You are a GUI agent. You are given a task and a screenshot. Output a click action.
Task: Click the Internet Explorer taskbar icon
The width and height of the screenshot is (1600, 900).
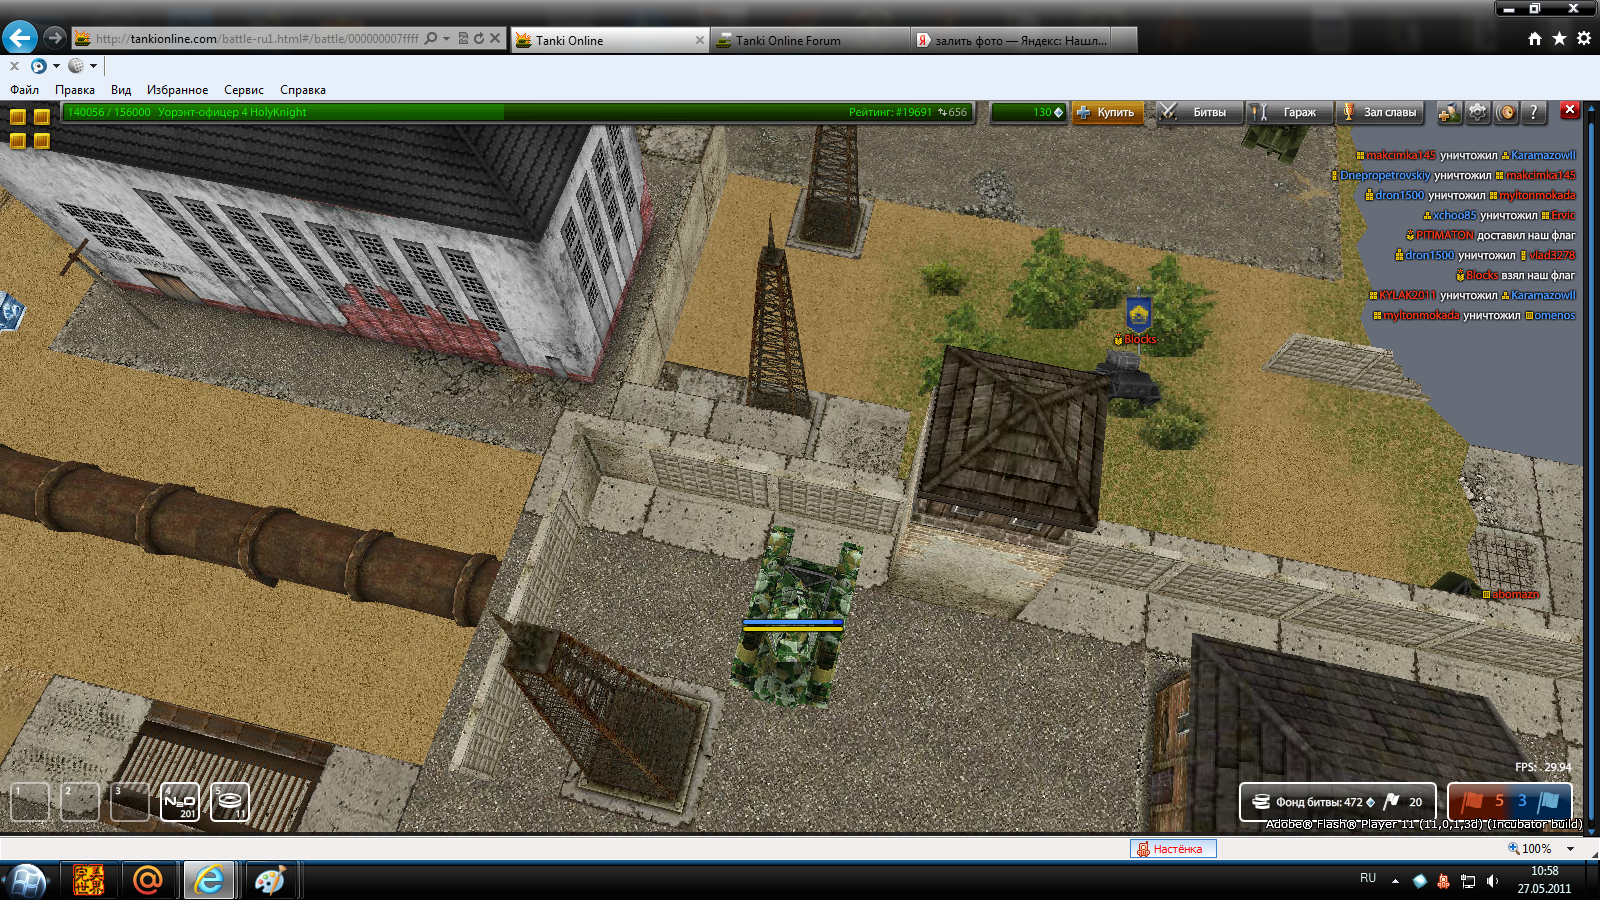tap(209, 880)
